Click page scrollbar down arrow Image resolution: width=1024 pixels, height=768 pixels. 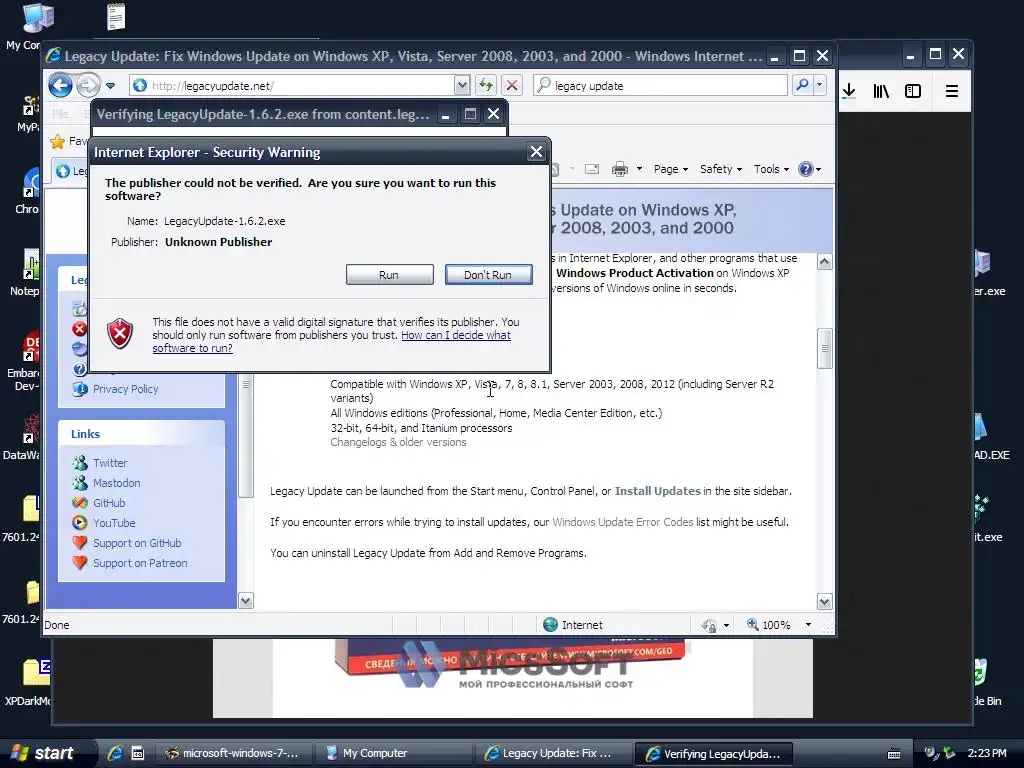pos(825,601)
